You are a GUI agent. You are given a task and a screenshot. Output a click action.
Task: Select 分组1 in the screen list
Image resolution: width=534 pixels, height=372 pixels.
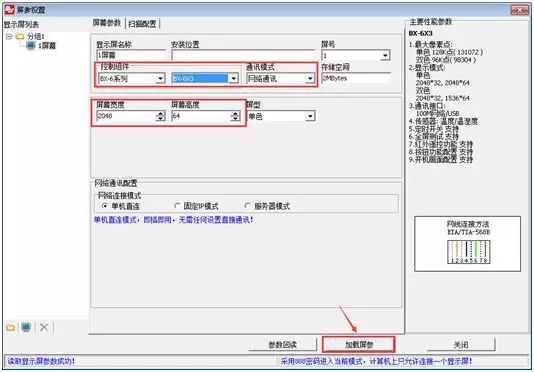36,36
